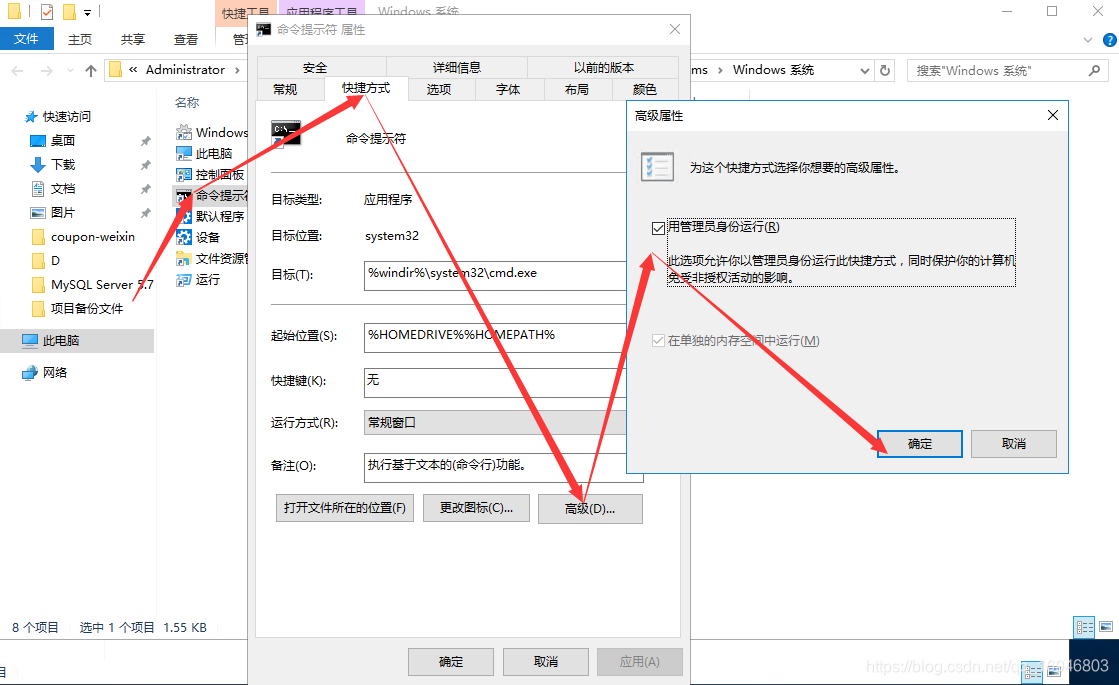Confirm with 确定 in 高级属性 dialog

(x=918, y=444)
